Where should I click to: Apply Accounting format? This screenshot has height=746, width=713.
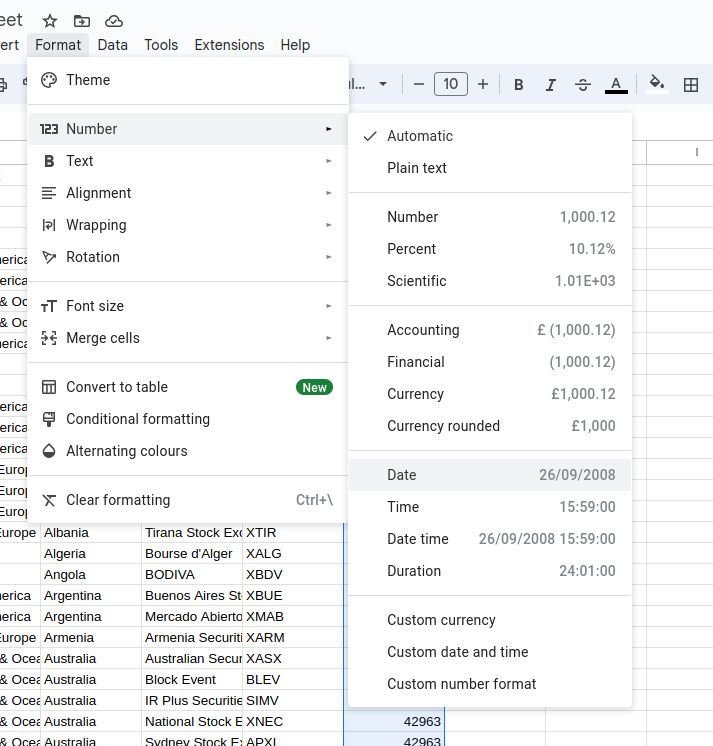pyautogui.click(x=490, y=330)
